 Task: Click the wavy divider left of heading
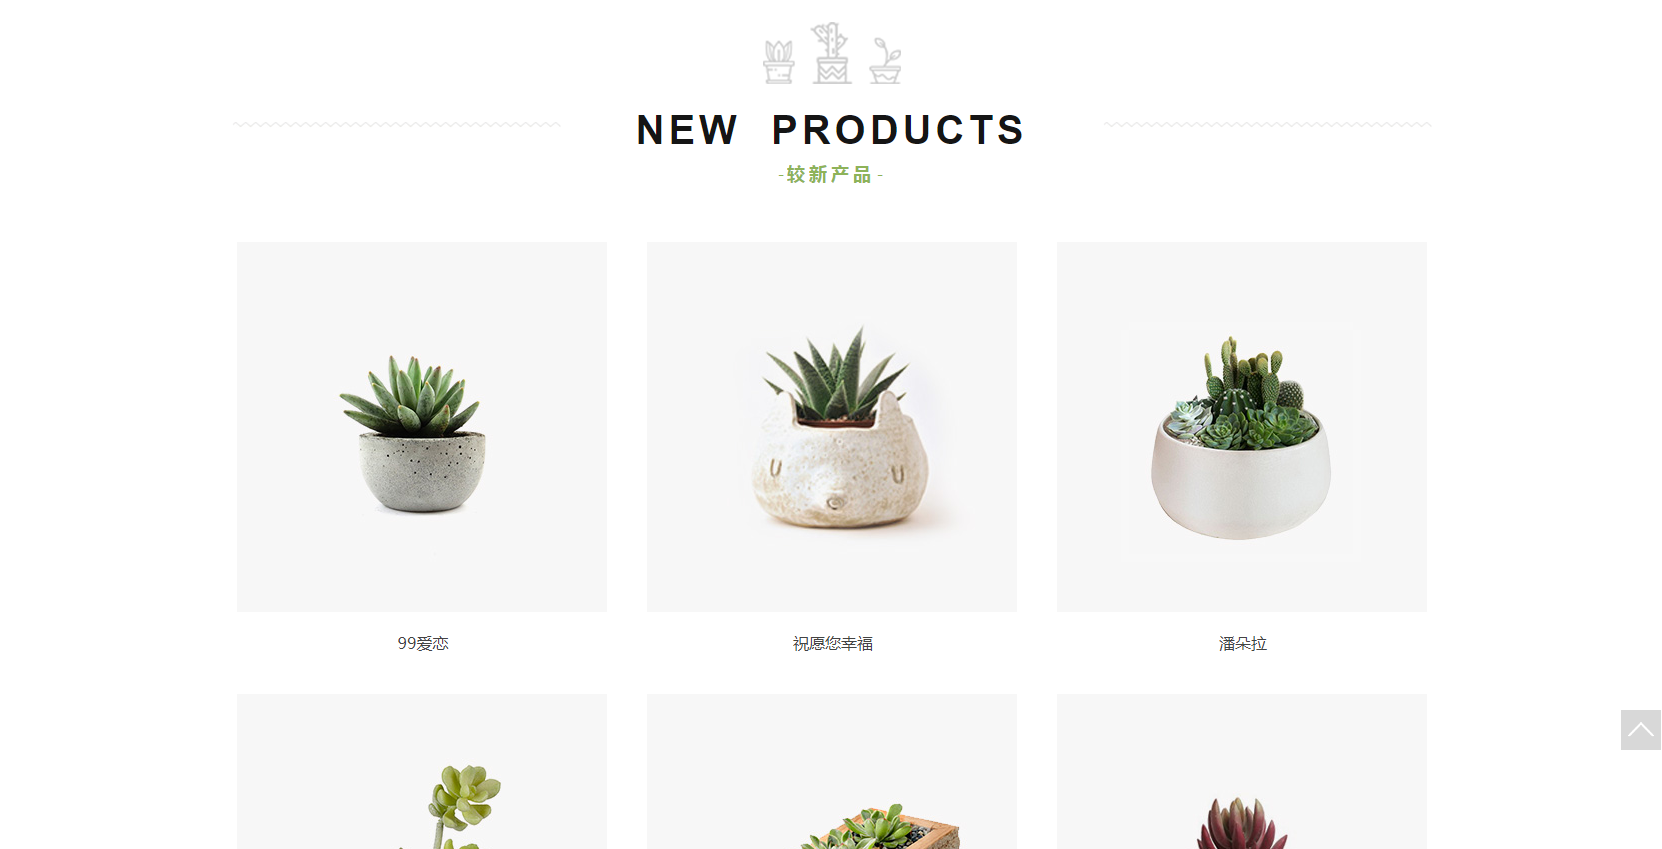pos(397,125)
